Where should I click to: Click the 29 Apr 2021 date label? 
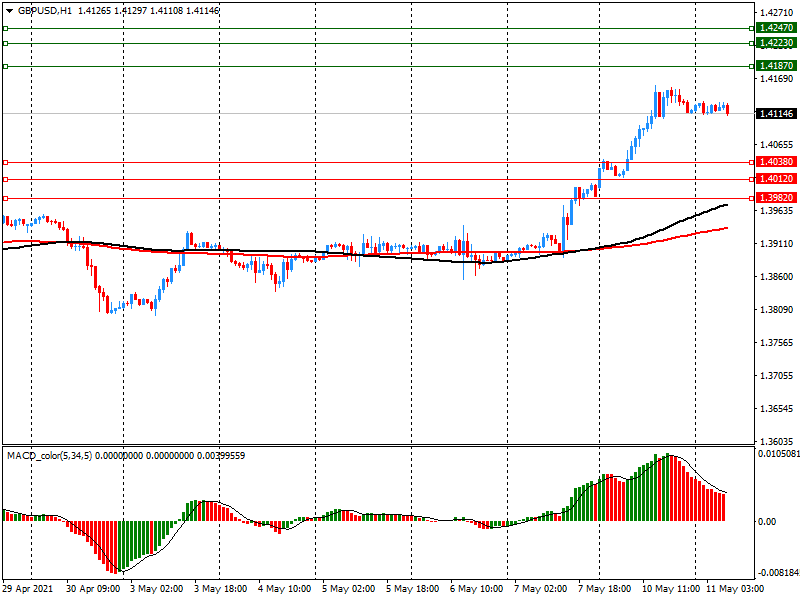(27, 590)
